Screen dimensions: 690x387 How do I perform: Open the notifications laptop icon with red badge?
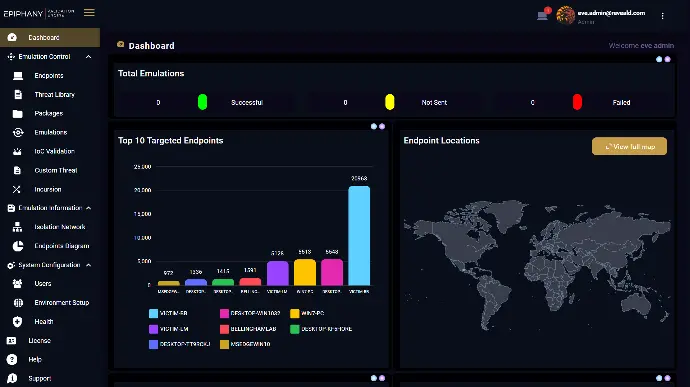[x=543, y=16]
